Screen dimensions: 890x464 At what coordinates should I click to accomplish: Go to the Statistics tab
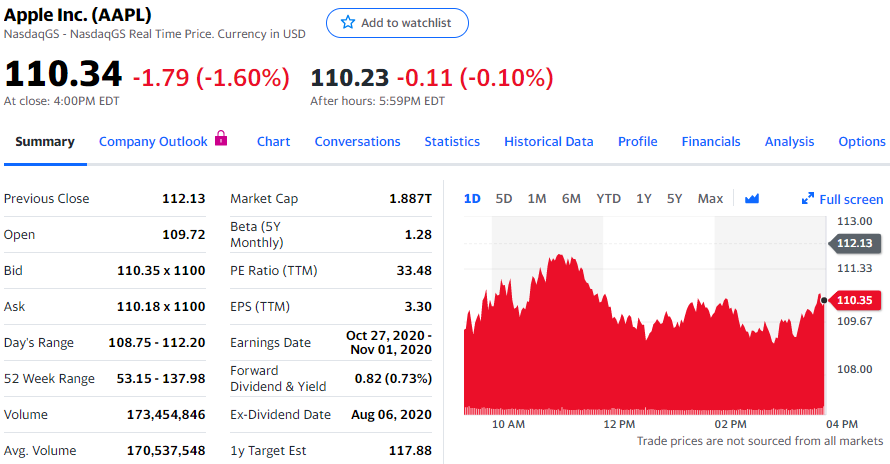point(452,141)
